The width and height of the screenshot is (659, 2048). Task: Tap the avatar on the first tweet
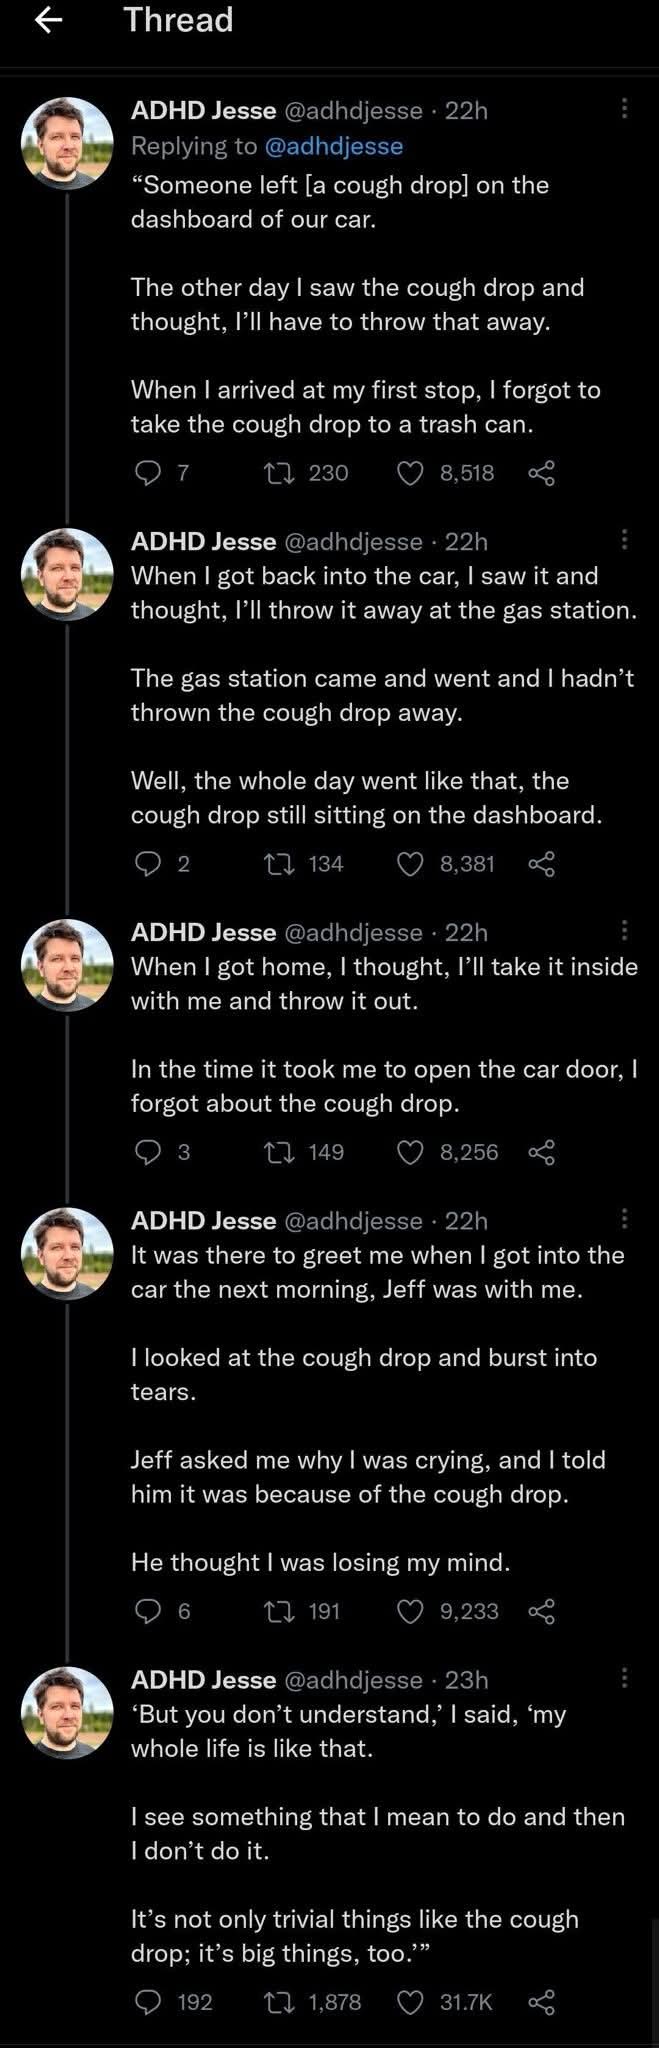[67, 143]
